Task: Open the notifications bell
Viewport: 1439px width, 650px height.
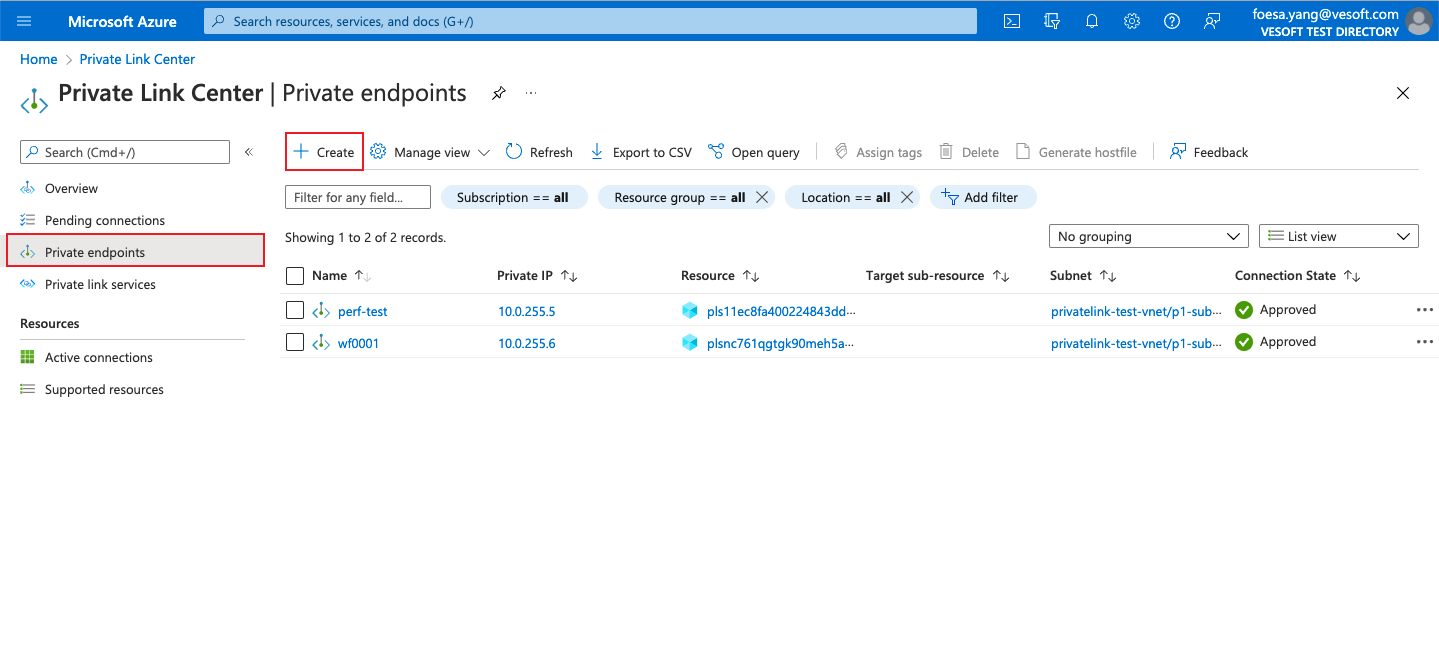Action: click(x=1092, y=21)
